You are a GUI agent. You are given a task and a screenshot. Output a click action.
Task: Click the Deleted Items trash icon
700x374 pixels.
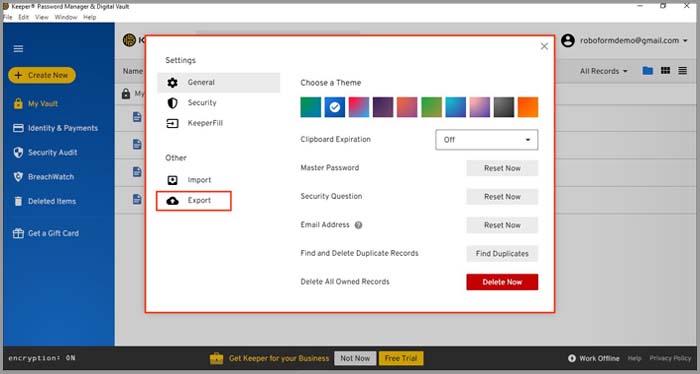pyautogui.click(x=18, y=201)
